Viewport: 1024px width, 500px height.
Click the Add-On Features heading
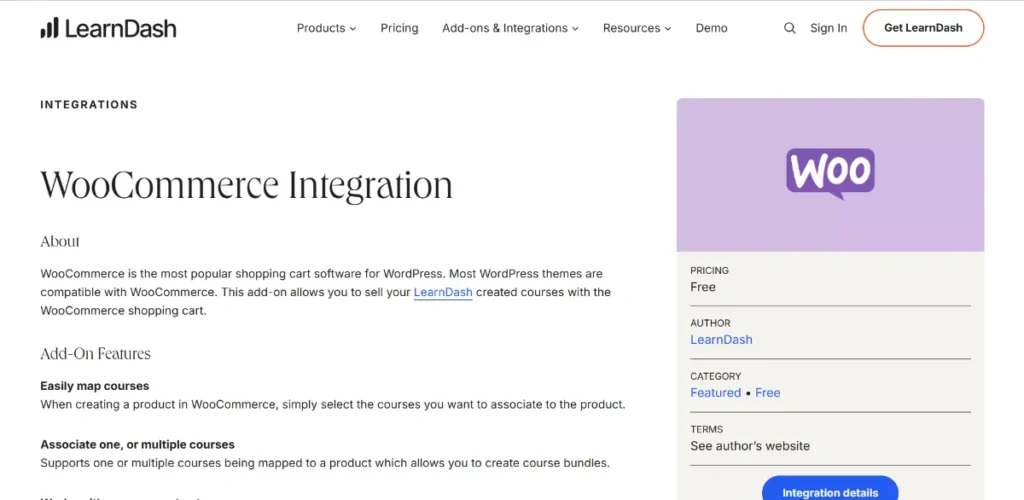(x=95, y=354)
